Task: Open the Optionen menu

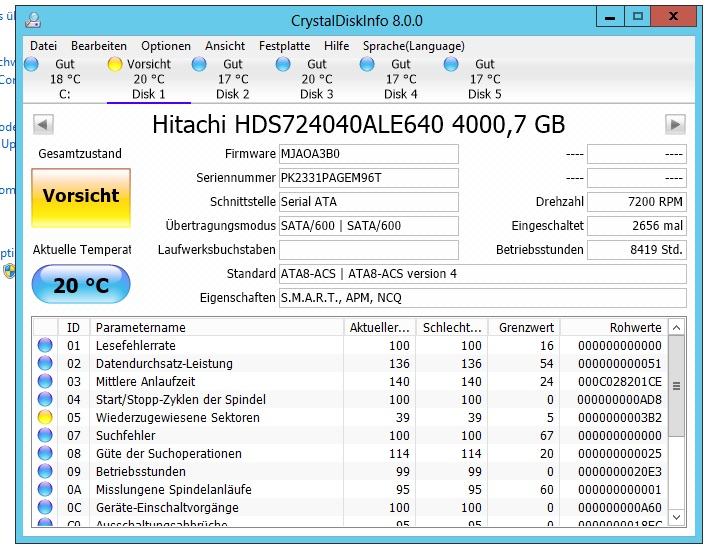Action: (x=165, y=46)
